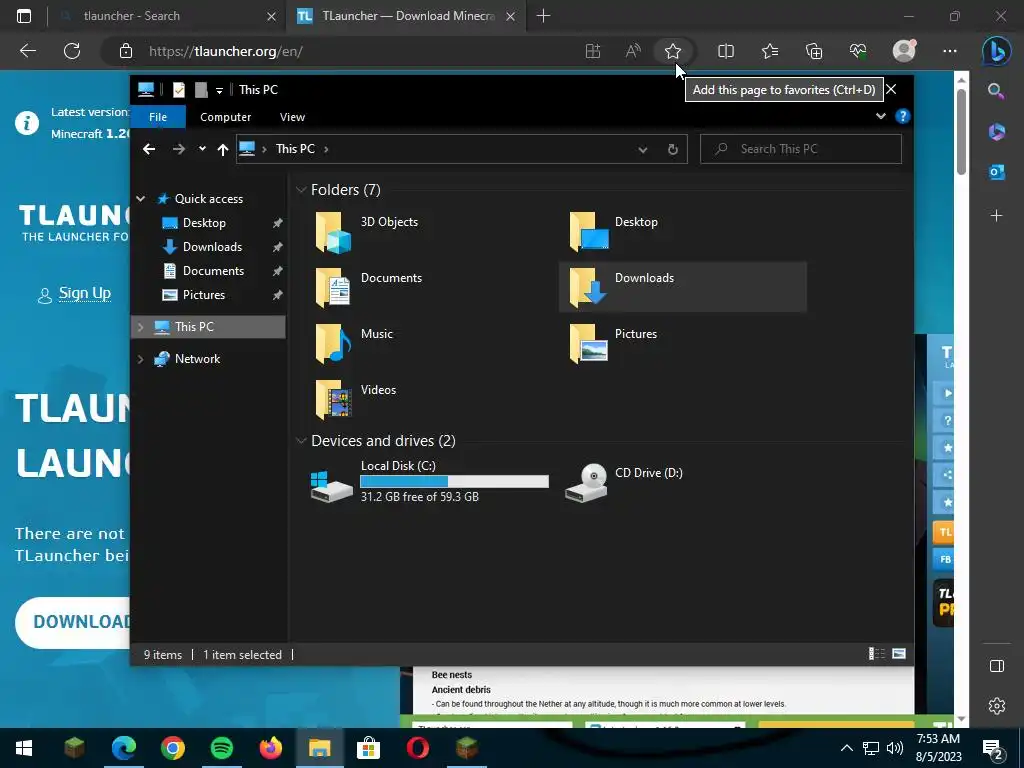Open Bing chat sidebar button

[x=997, y=51]
